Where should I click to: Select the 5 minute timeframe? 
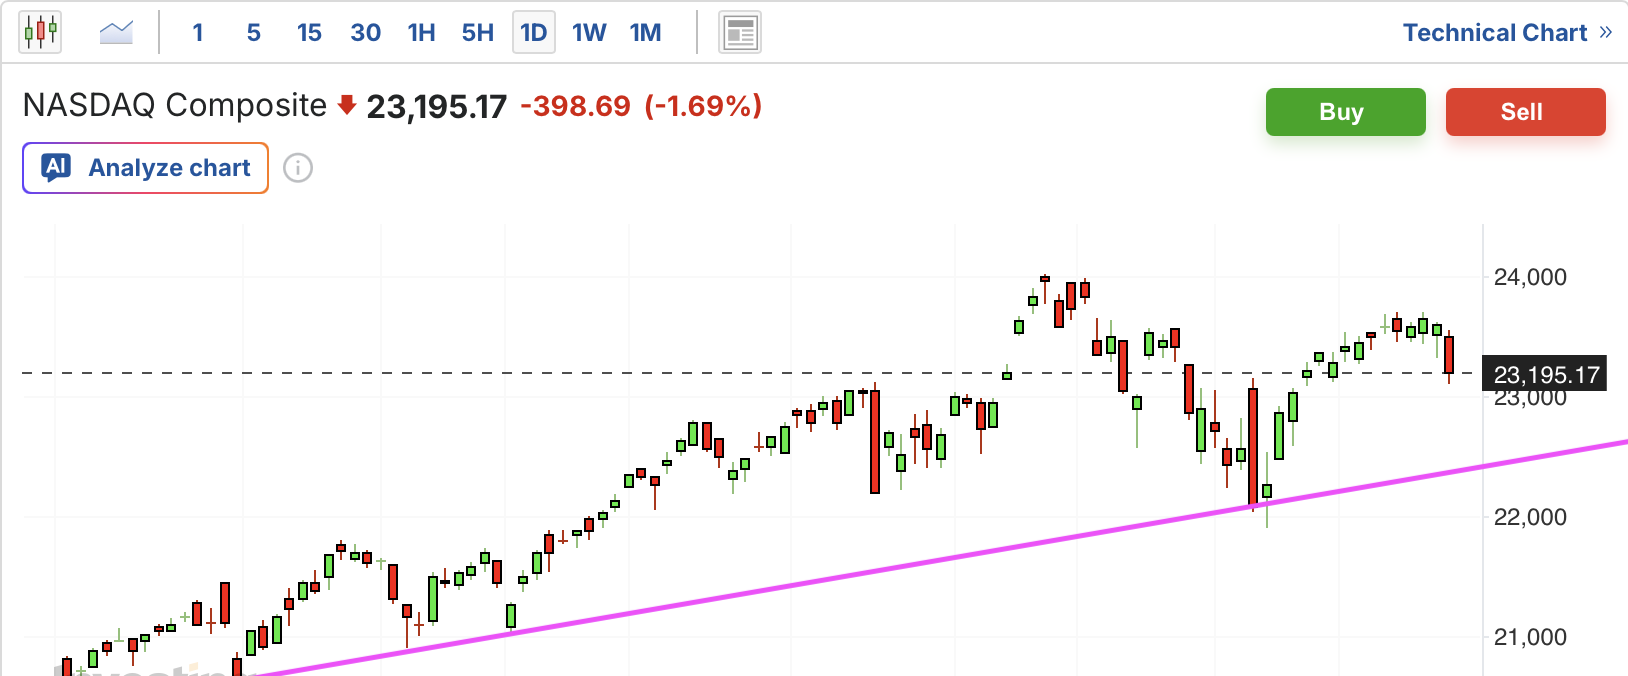[254, 33]
